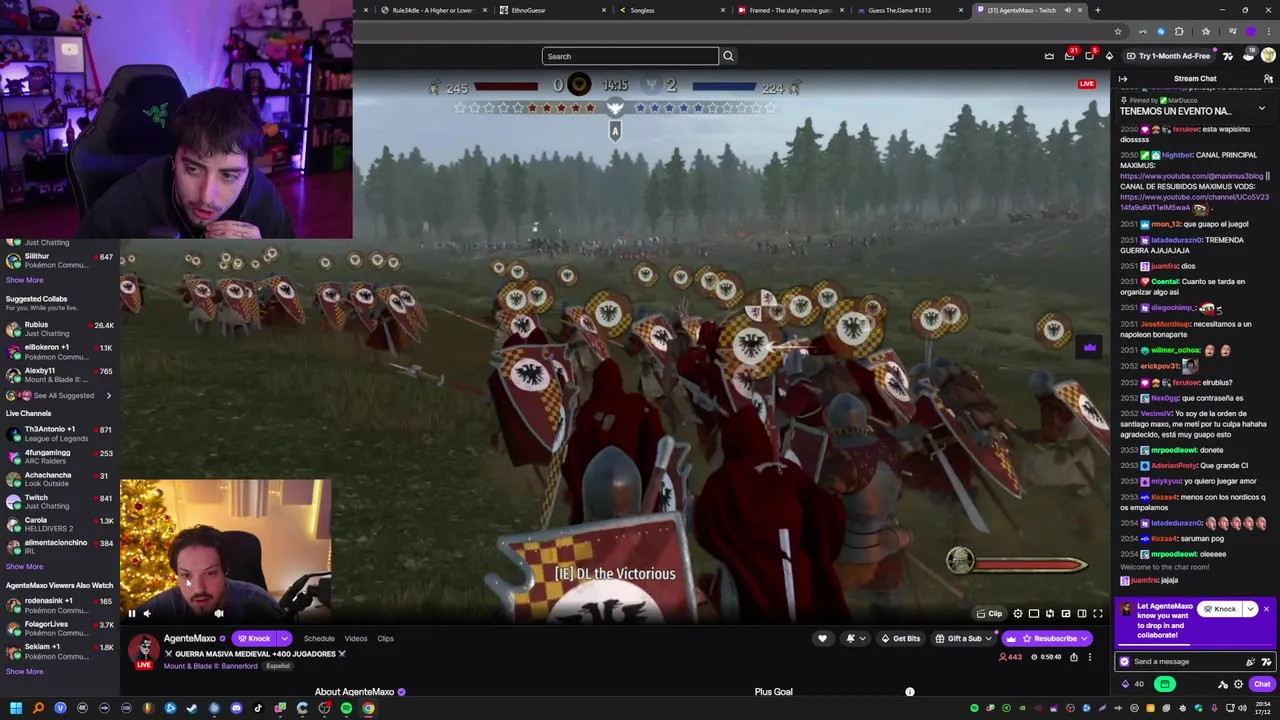
Task: Click Knock button in chat popup
Action: (1220, 609)
